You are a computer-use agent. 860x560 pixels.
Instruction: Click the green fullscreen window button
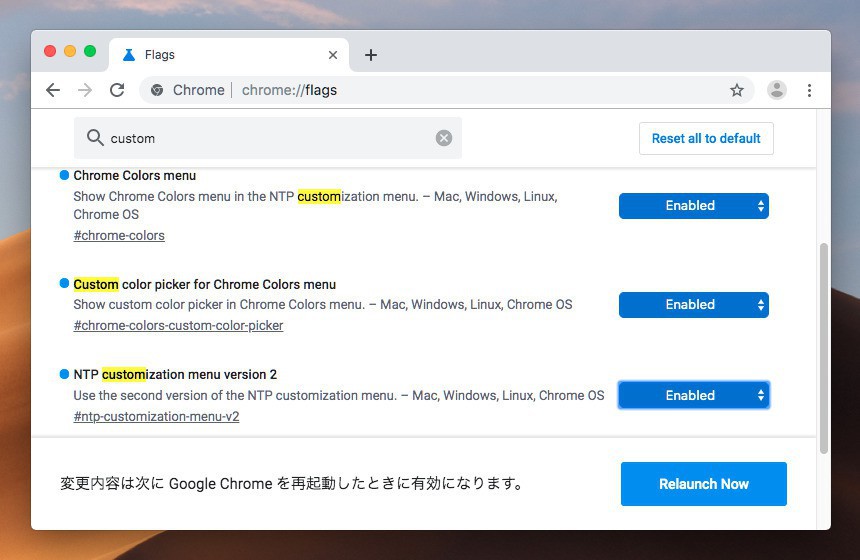[x=90, y=51]
